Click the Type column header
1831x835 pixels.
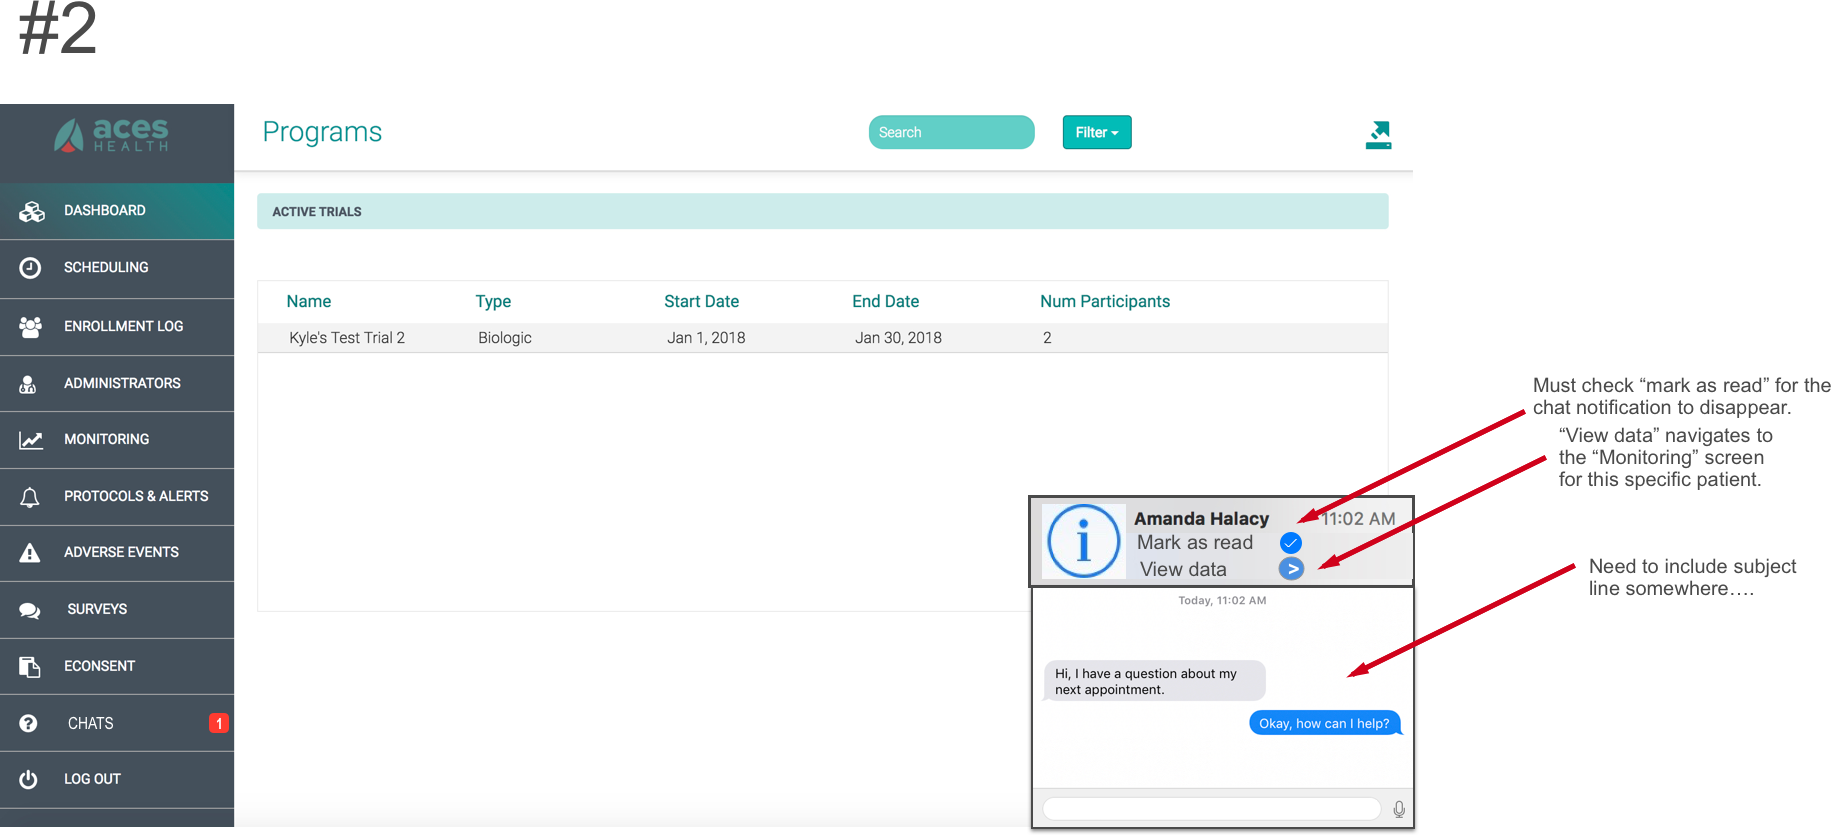[x=493, y=302]
